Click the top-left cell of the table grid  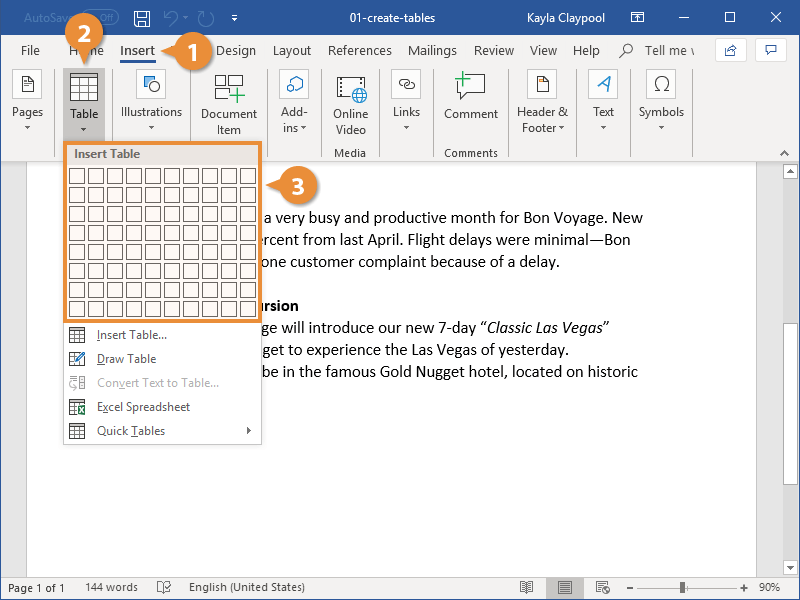click(x=76, y=176)
